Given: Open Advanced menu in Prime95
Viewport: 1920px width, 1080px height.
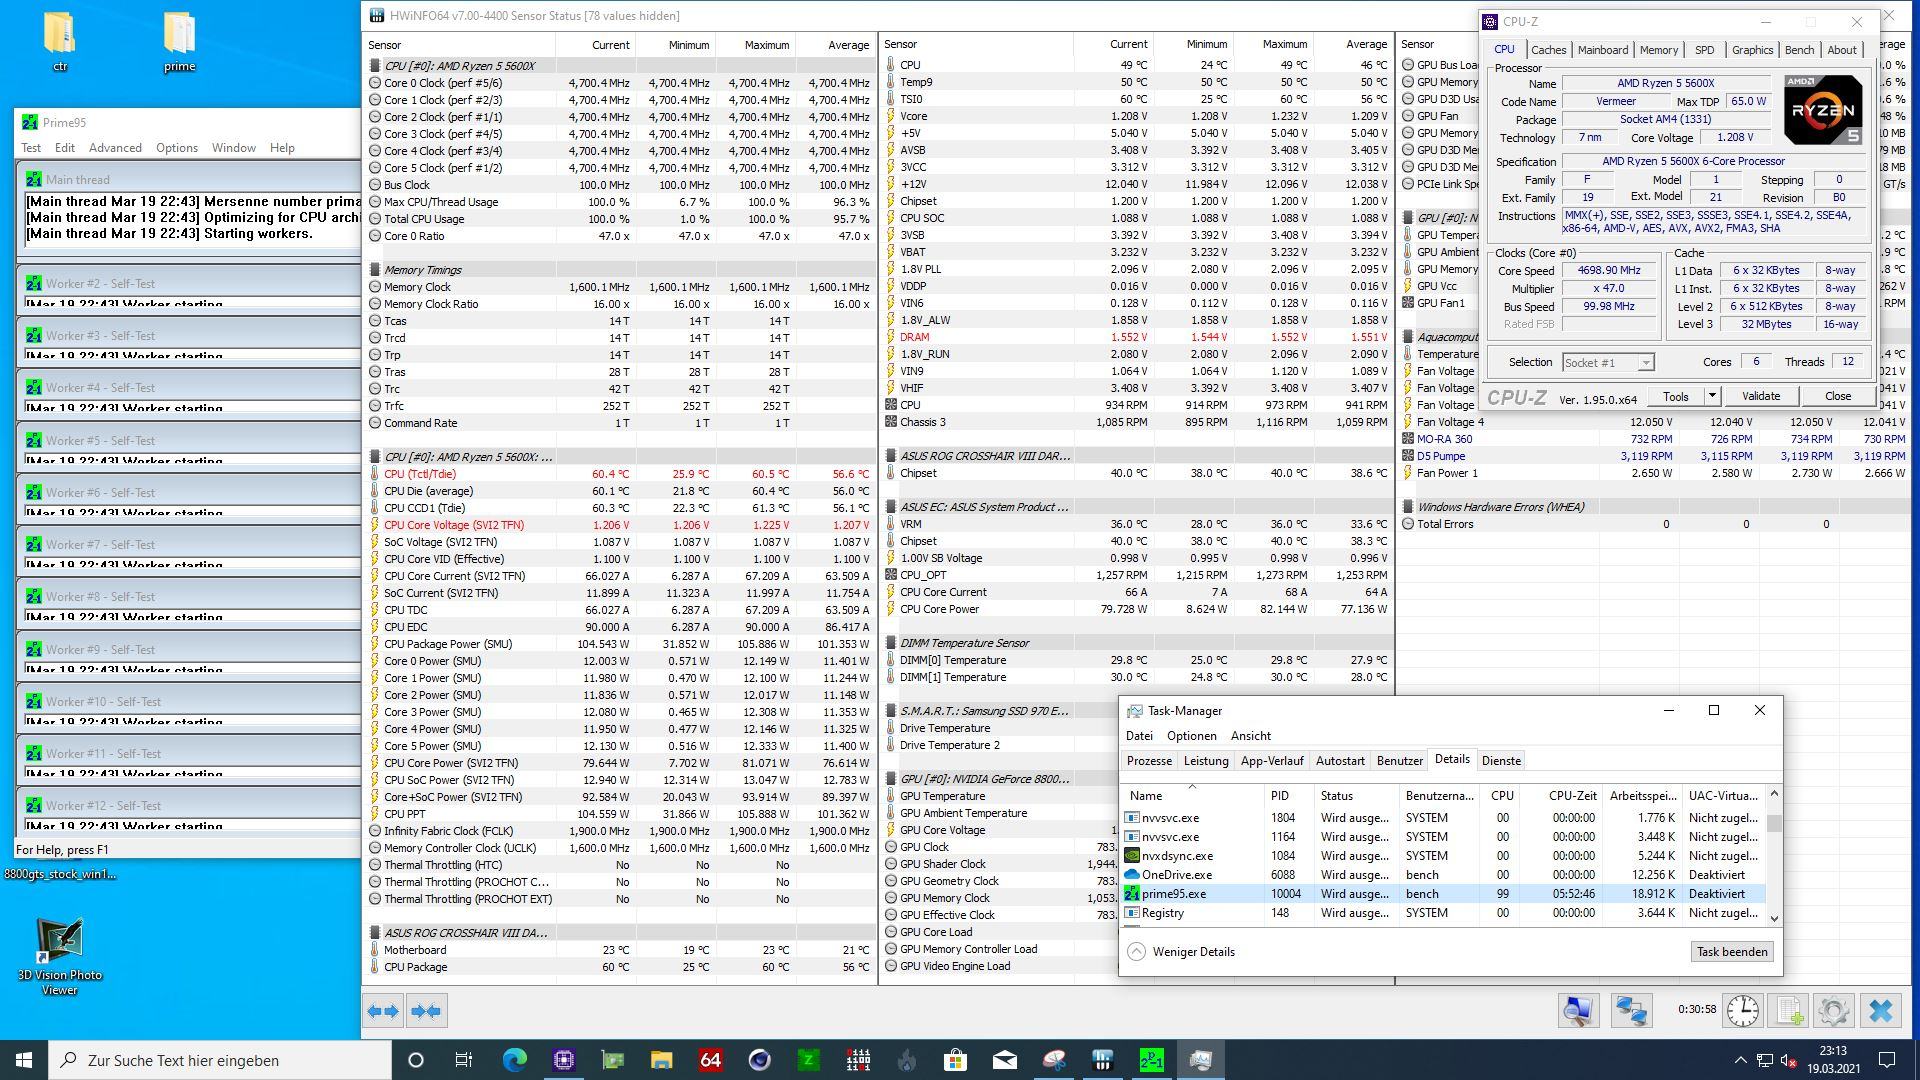Looking at the screenshot, I should point(115,147).
